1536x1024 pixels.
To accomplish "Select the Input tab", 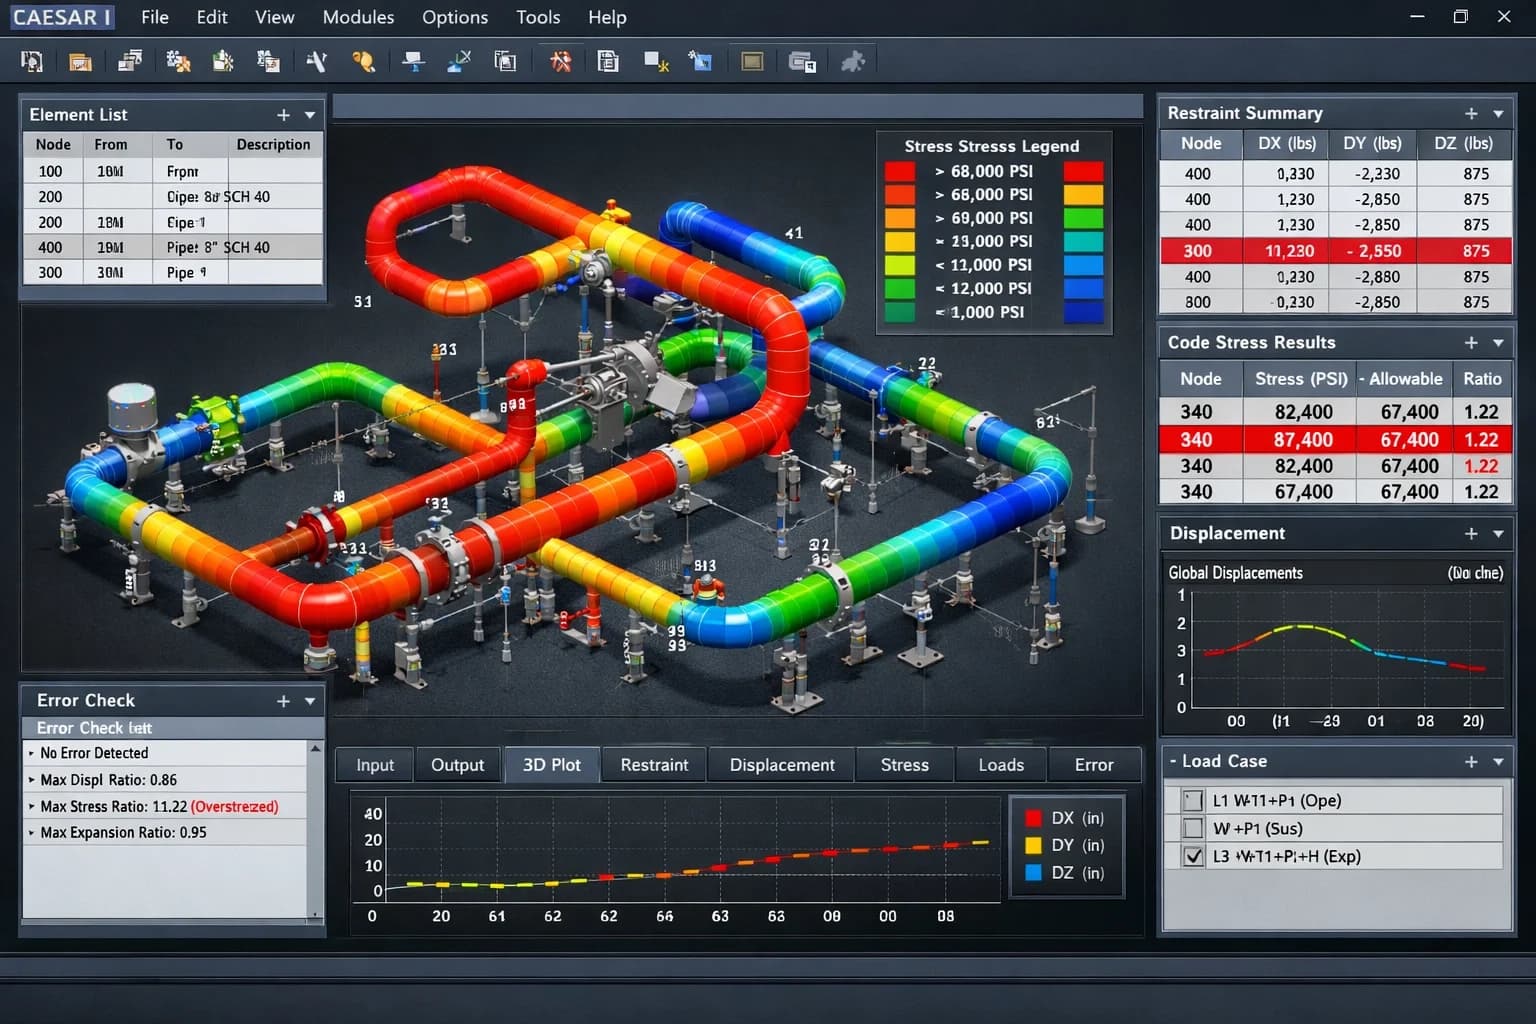I will (x=375, y=765).
